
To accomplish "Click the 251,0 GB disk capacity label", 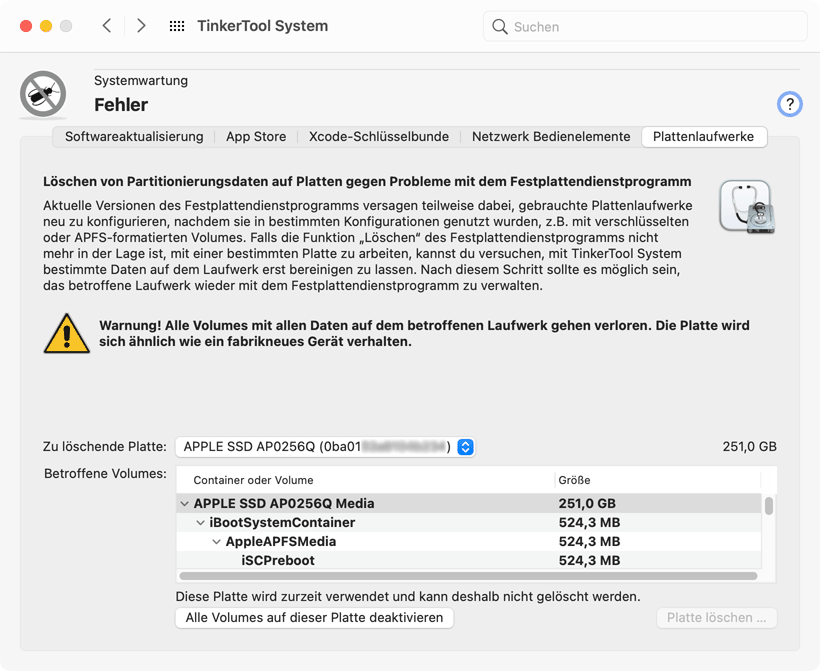I will tap(749, 447).
